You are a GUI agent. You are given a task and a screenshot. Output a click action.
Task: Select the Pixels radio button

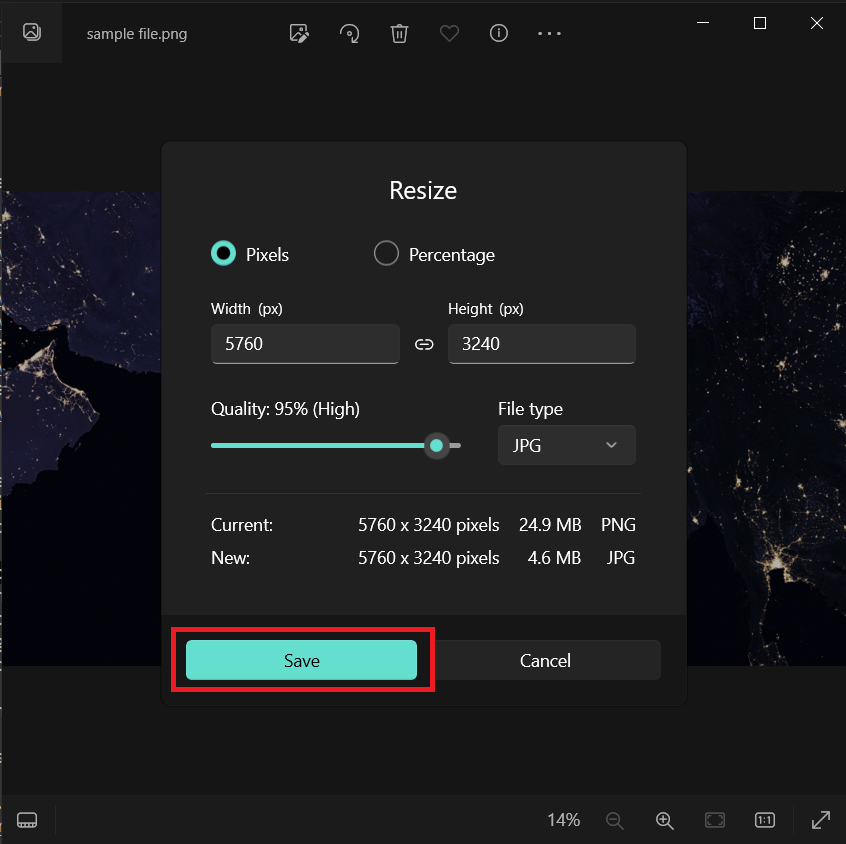223,253
